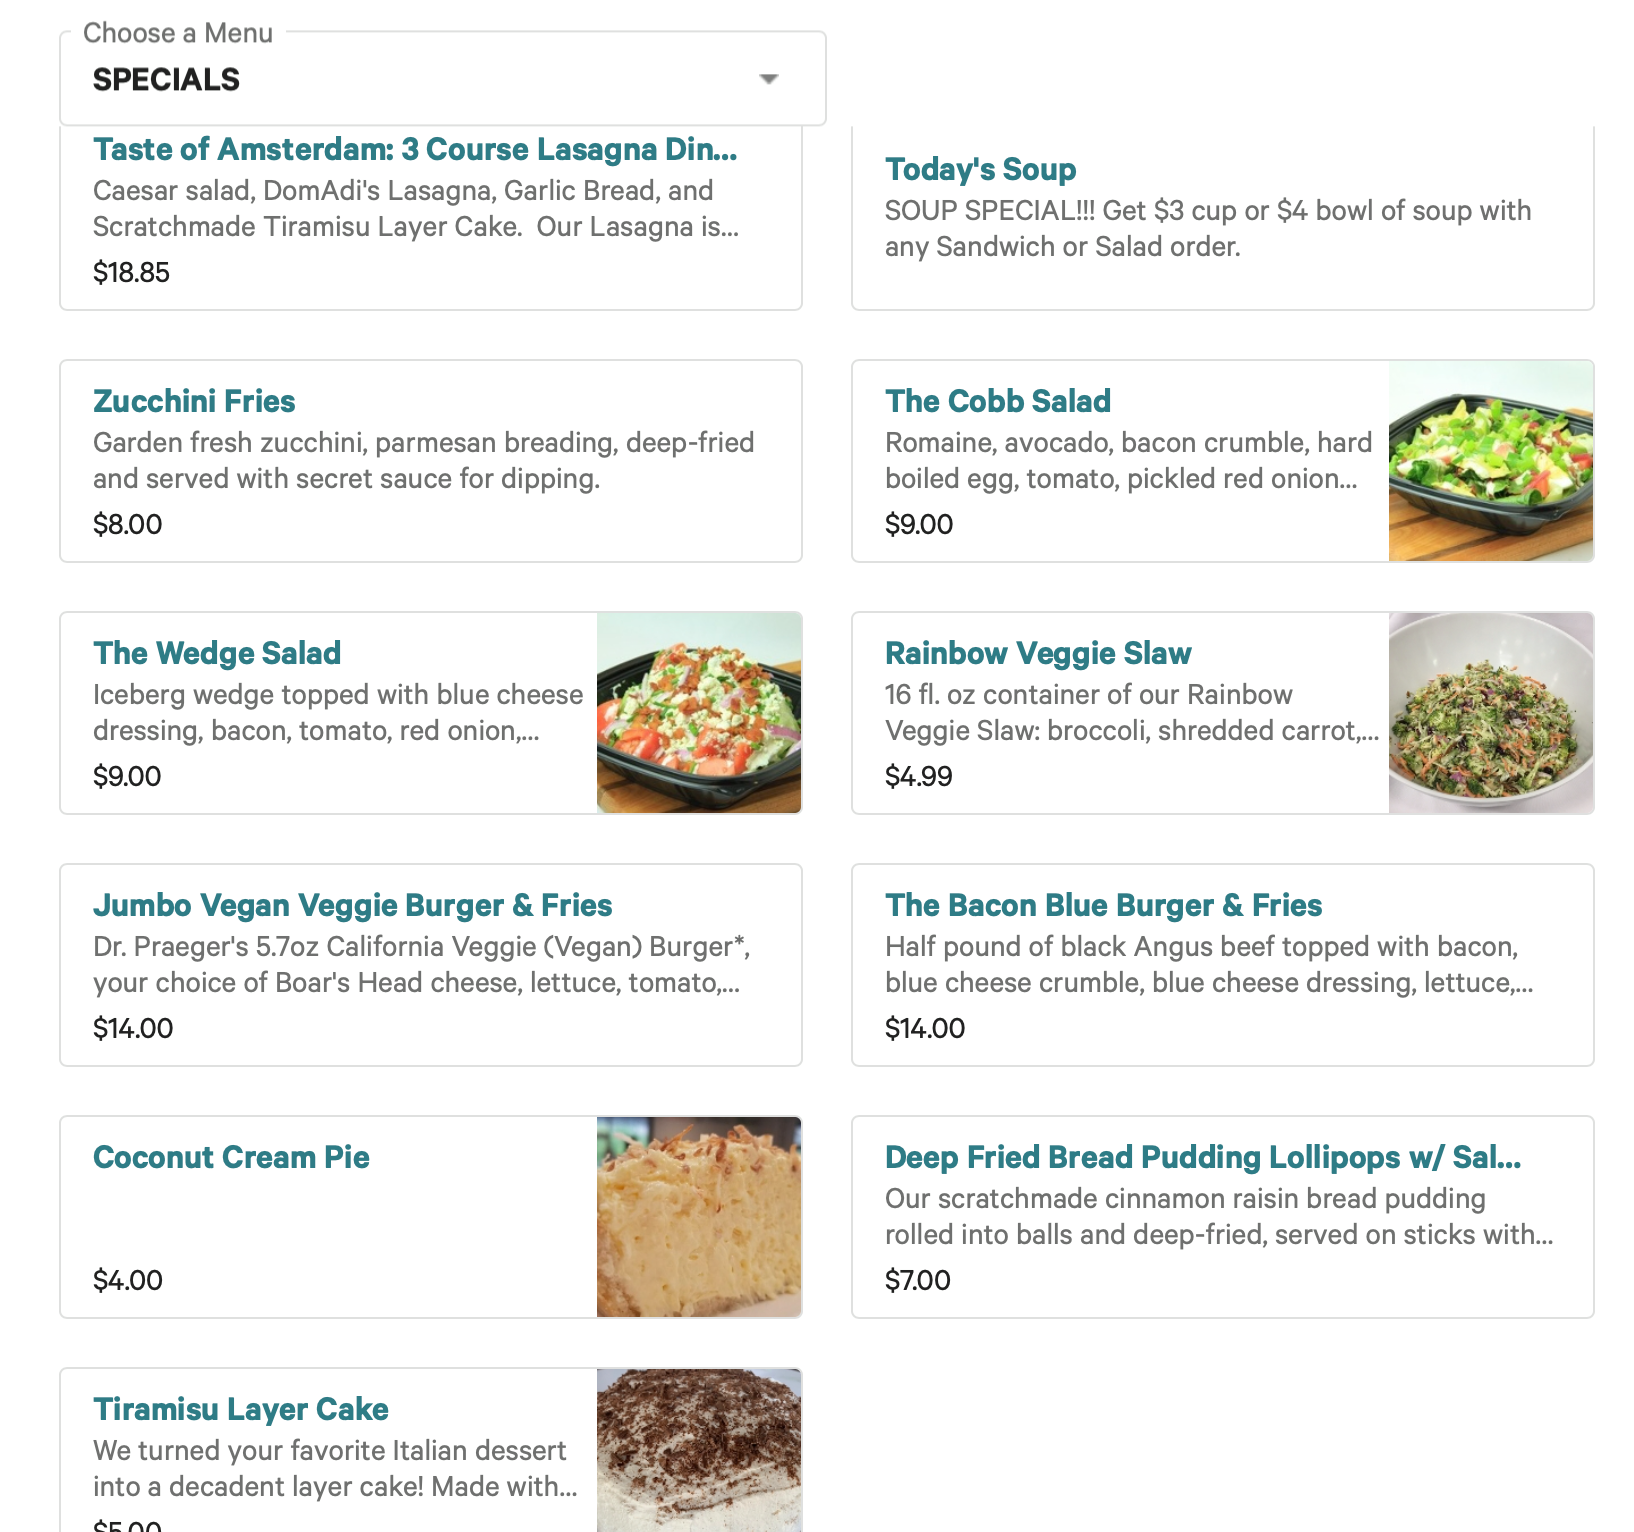This screenshot has width=1634, height=1532.
Task: Click the Rainbow Veggie Slaw bowl image
Action: (x=1490, y=713)
